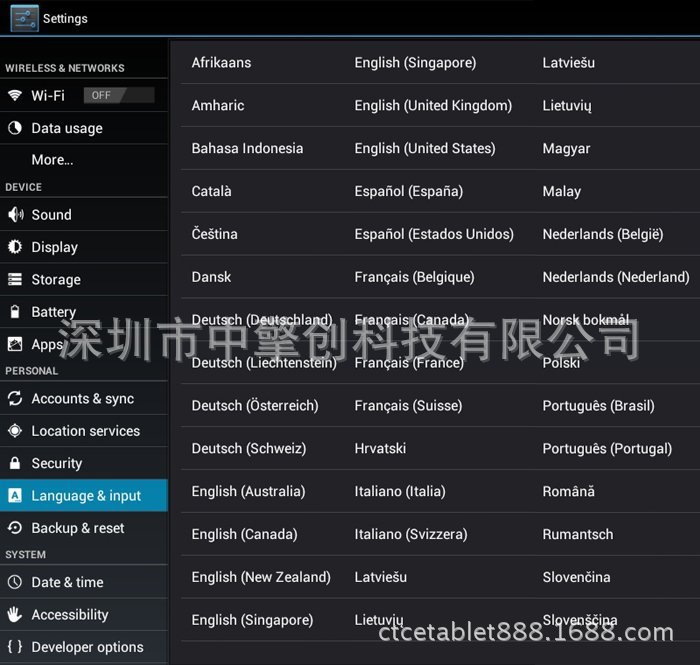This screenshot has height=665, width=700.
Task: Select Deutsch (Österreich) language
Action: [x=255, y=406]
